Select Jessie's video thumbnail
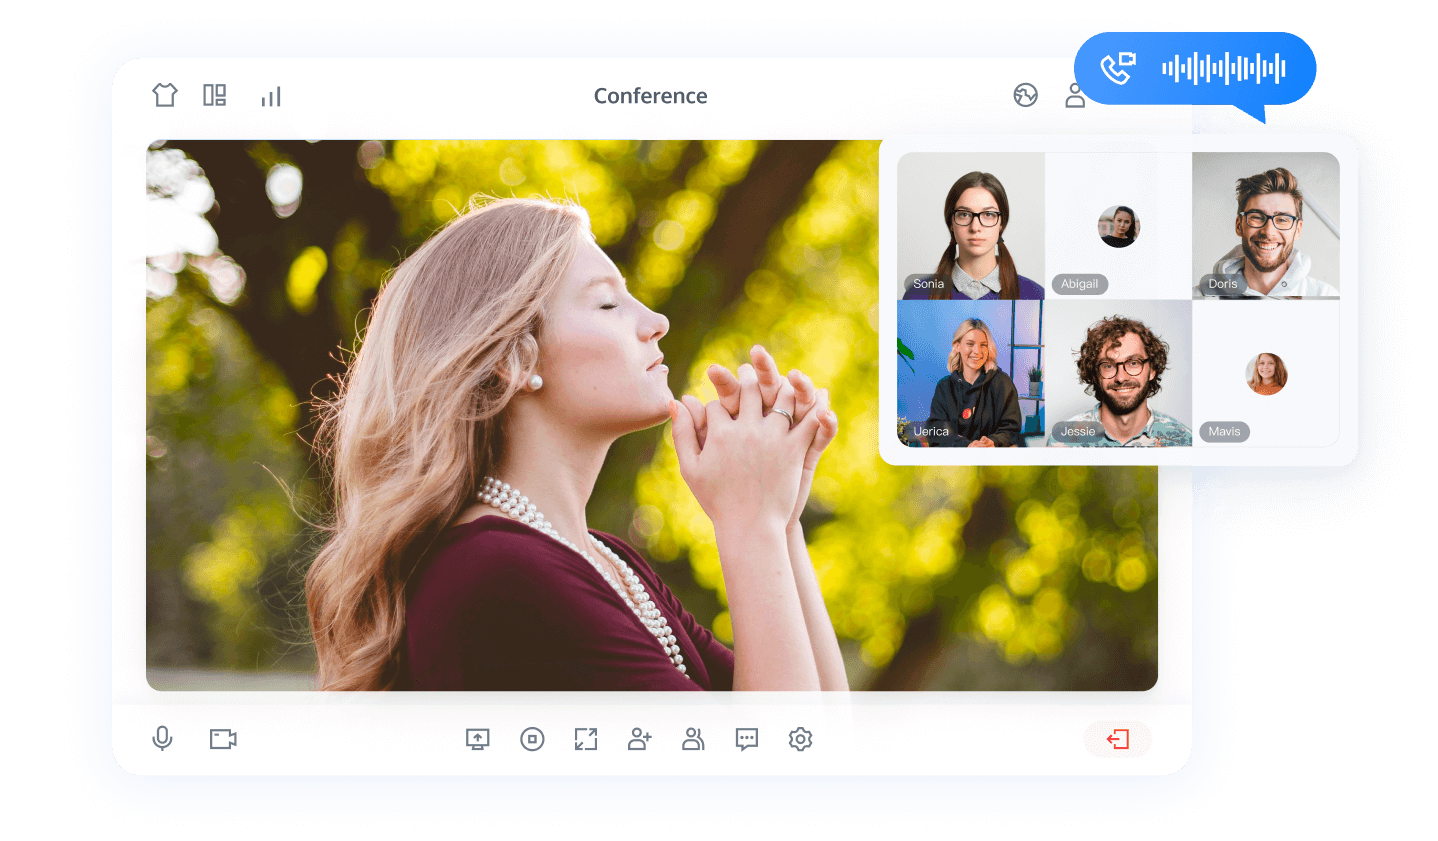This screenshot has width=1438, height=841. pyautogui.click(x=1118, y=373)
